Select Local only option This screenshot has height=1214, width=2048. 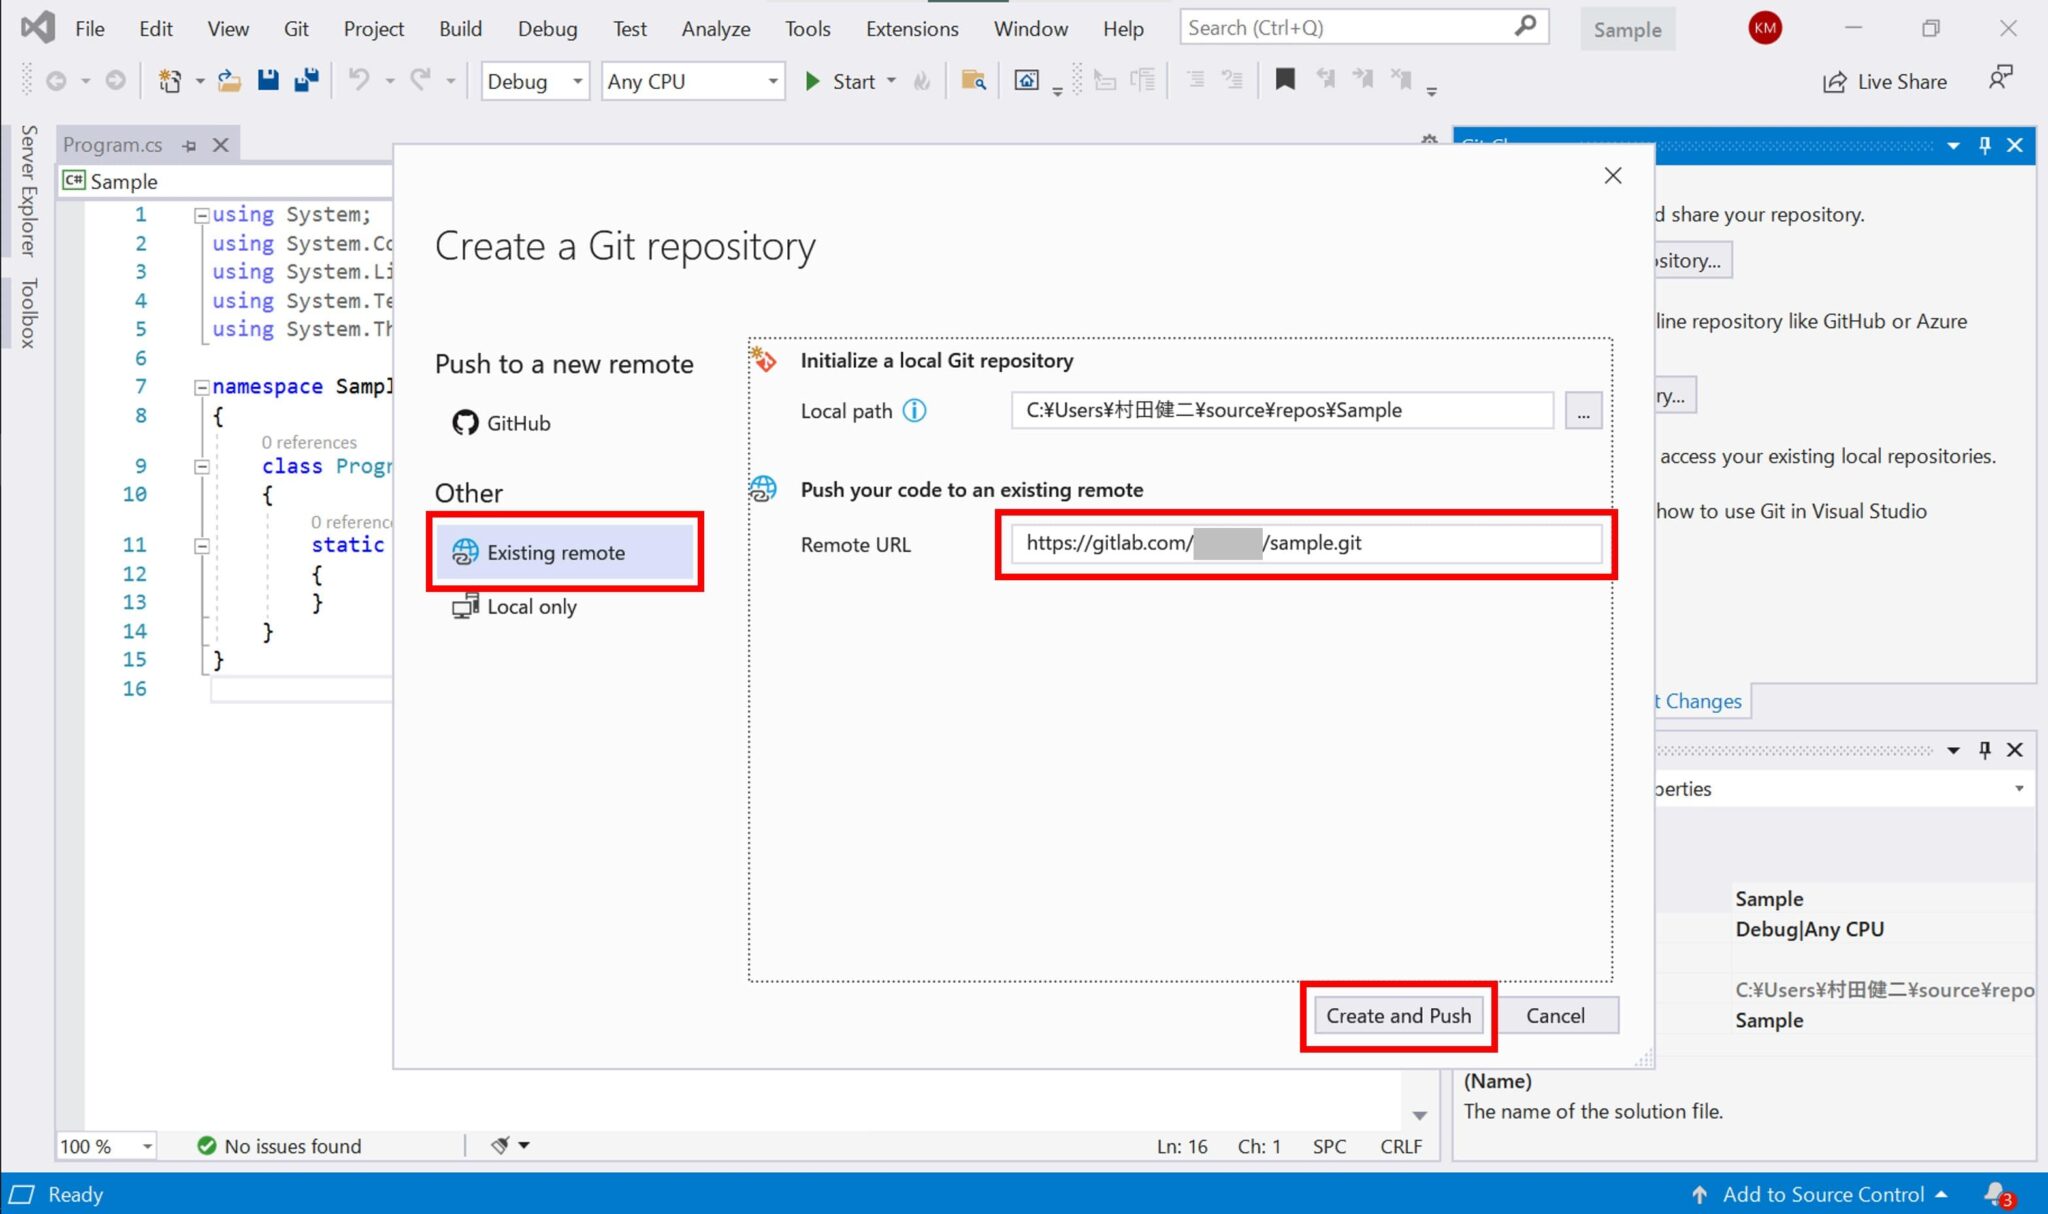[x=530, y=606]
